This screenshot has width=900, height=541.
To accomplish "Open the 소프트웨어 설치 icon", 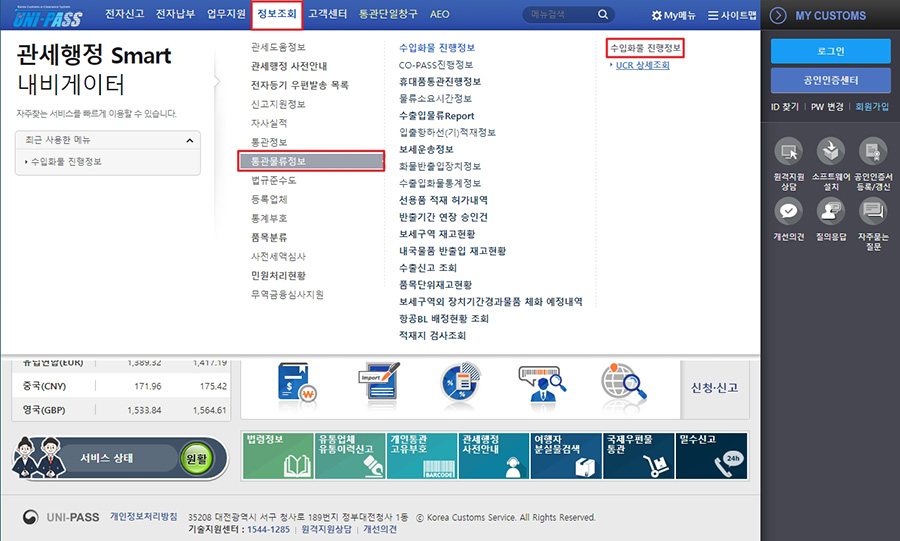I will [x=831, y=151].
